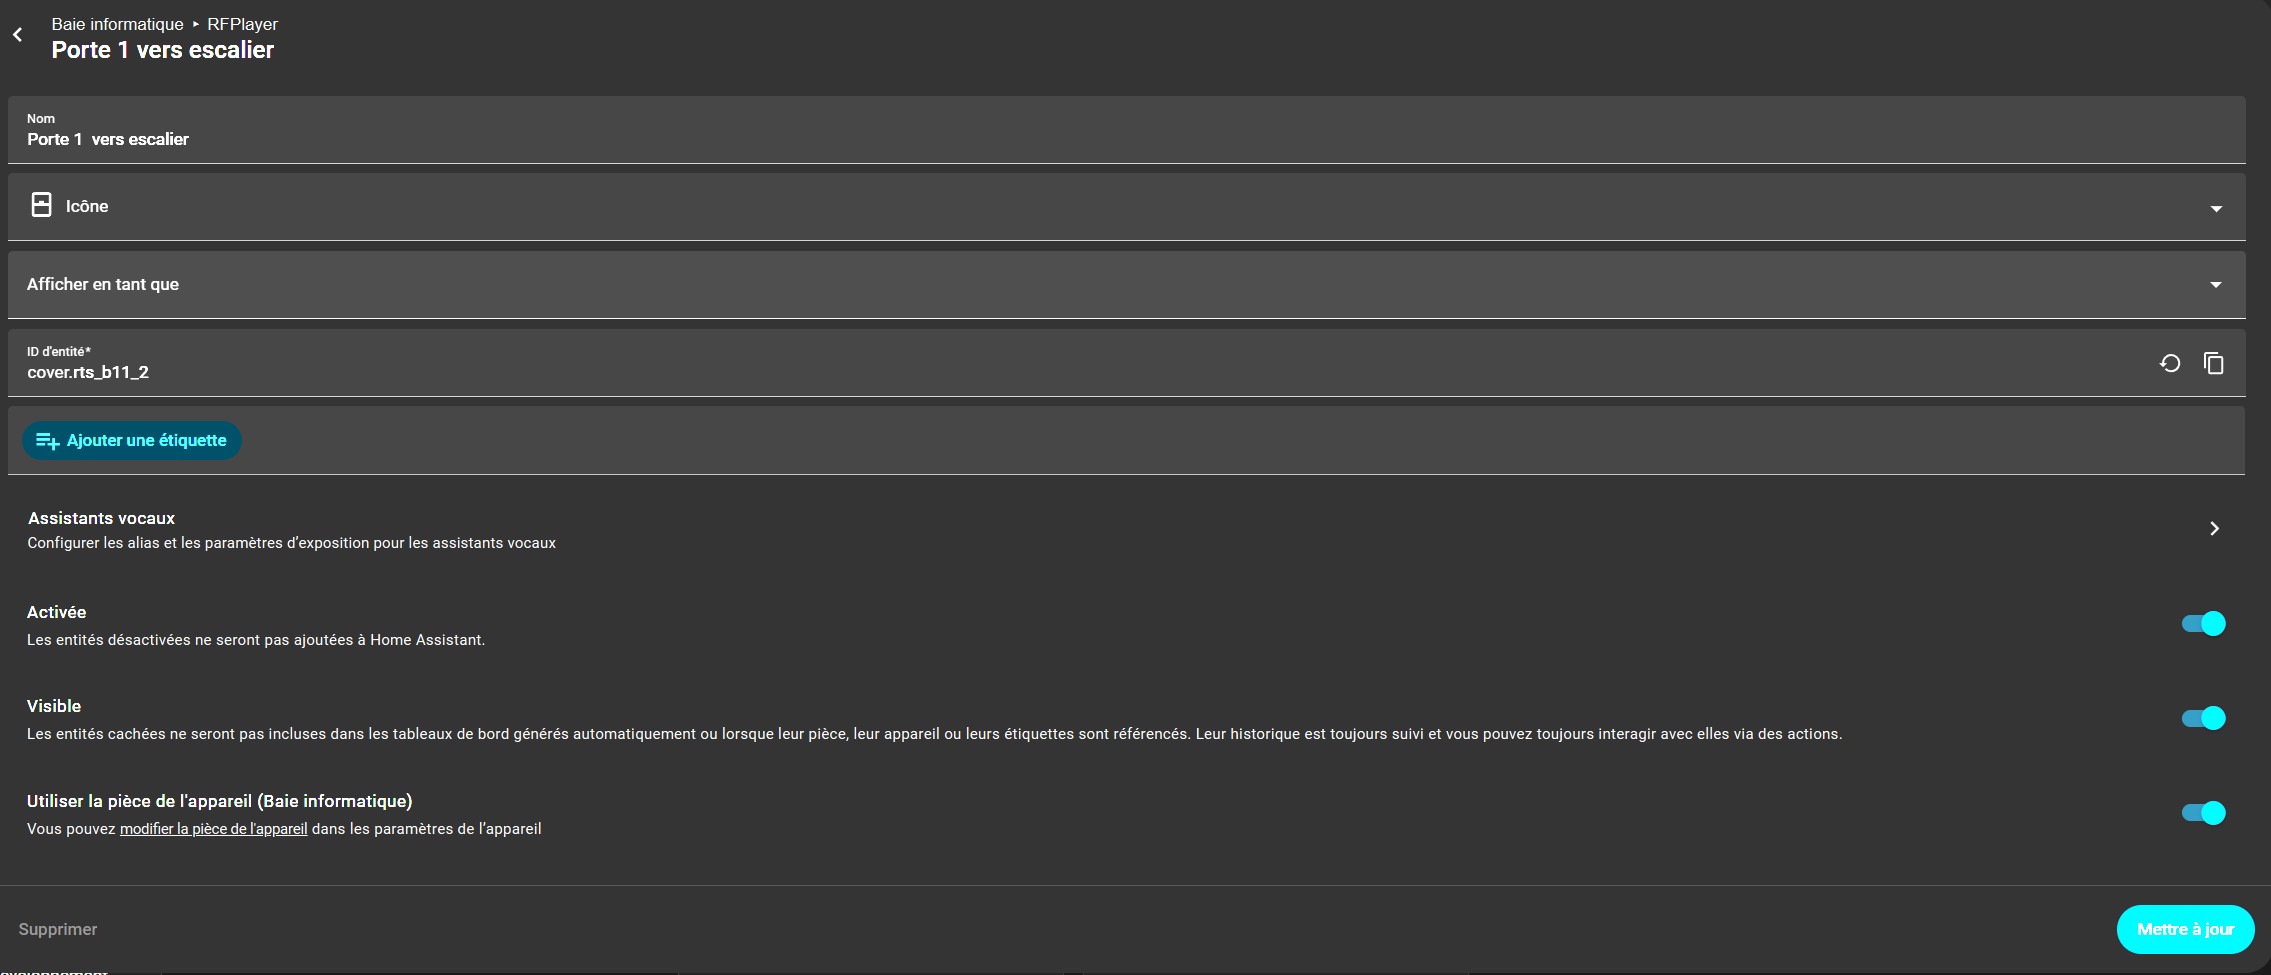
Task: Click the door icon preview beside Icône
Action: pyautogui.click(x=41, y=205)
